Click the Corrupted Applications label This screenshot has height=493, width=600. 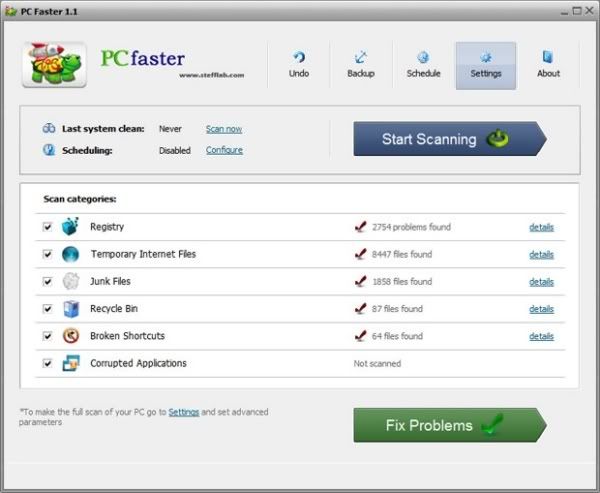tap(139, 363)
